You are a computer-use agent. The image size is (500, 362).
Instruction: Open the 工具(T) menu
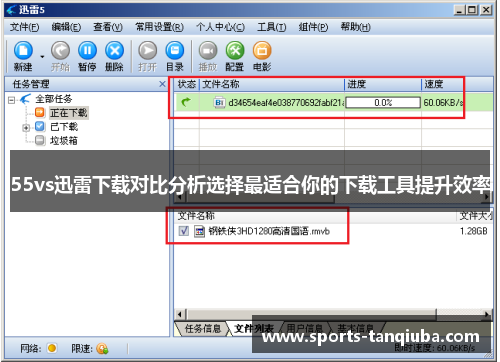click(271, 27)
